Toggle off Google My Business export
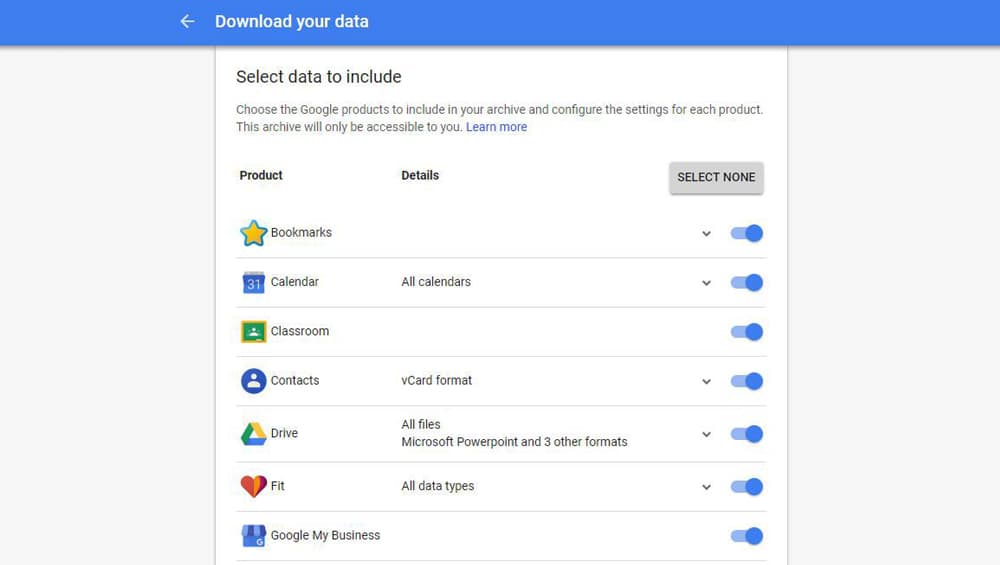 pyautogui.click(x=746, y=536)
